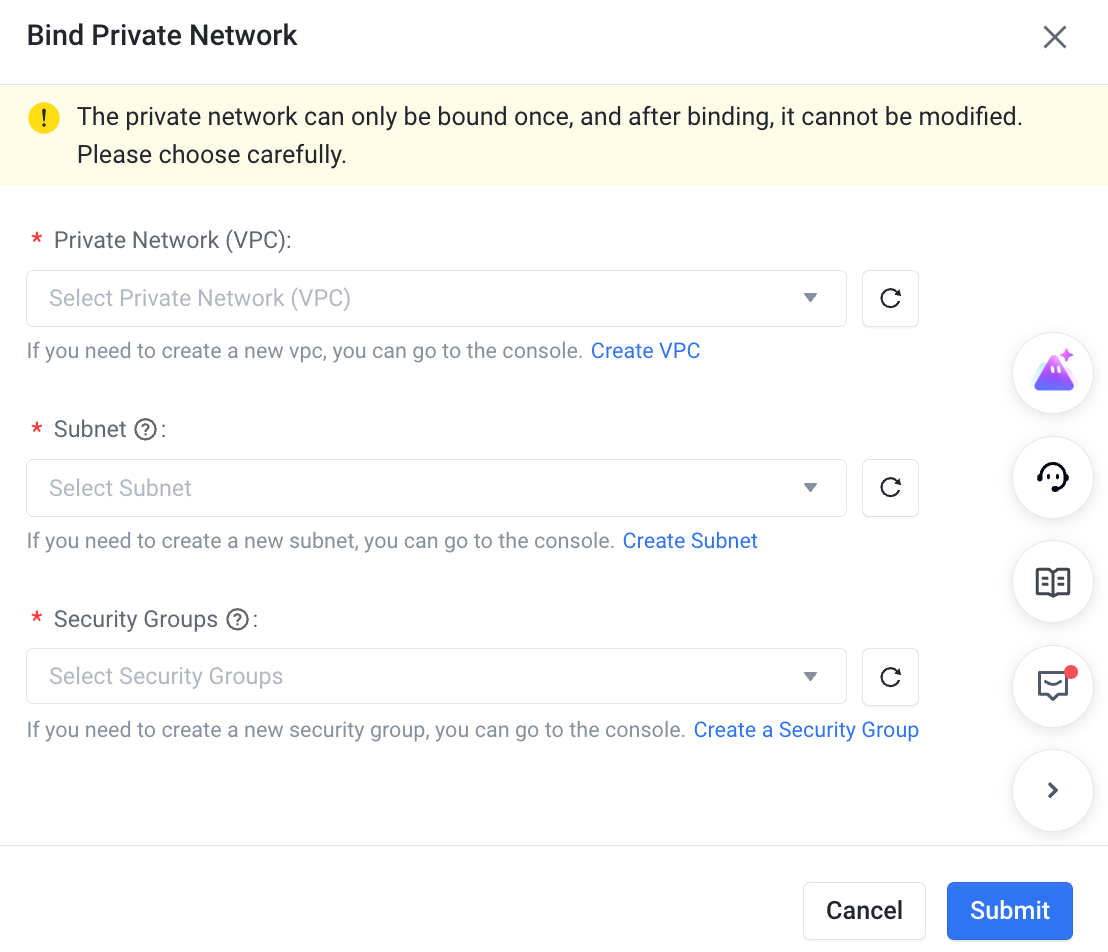Screen dimensions: 1108x952
Task: Refresh the Security Groups list
Action: click(890, 676)
